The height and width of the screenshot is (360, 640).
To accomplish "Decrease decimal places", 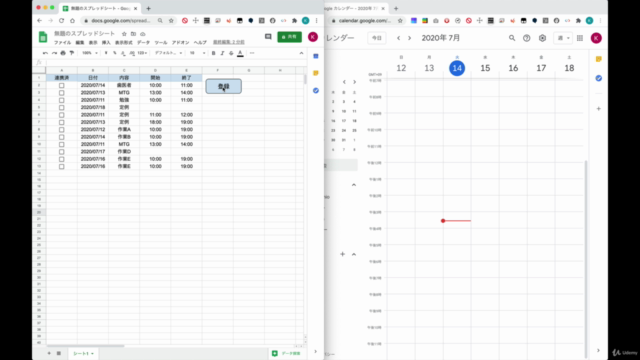I will coord(123,53).
